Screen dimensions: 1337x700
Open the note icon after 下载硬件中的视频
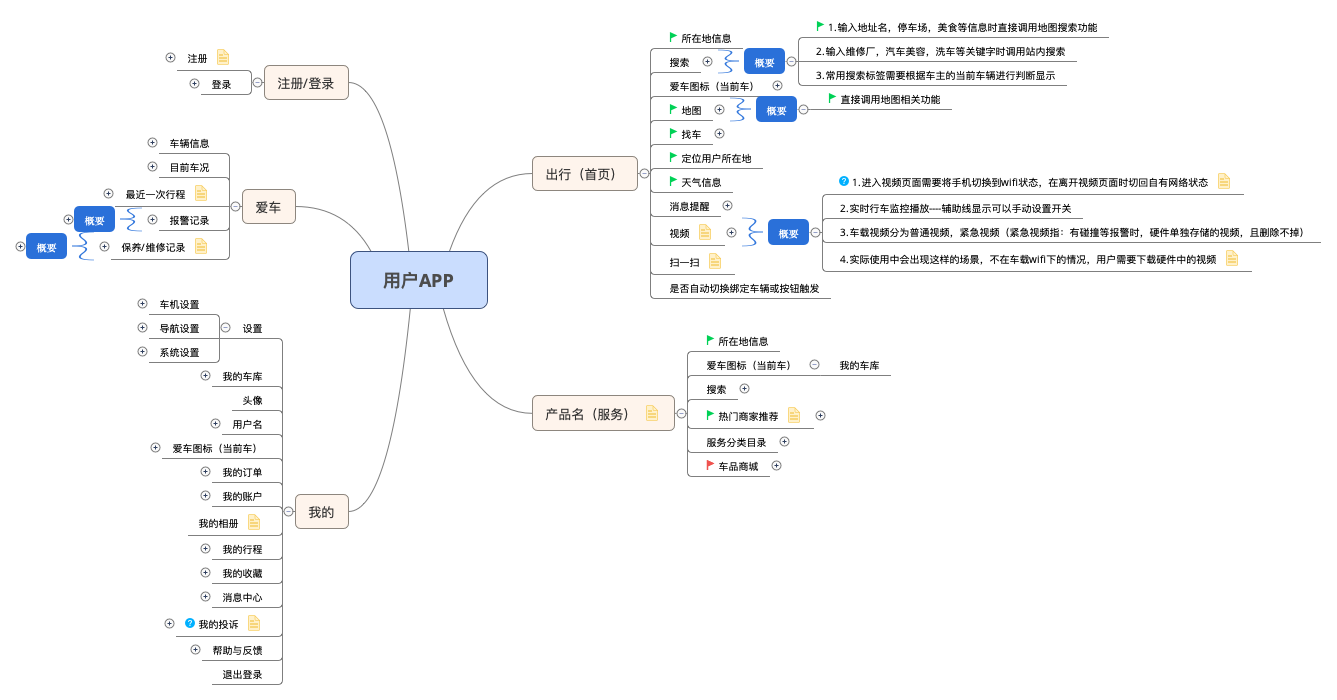[1232, 258]
